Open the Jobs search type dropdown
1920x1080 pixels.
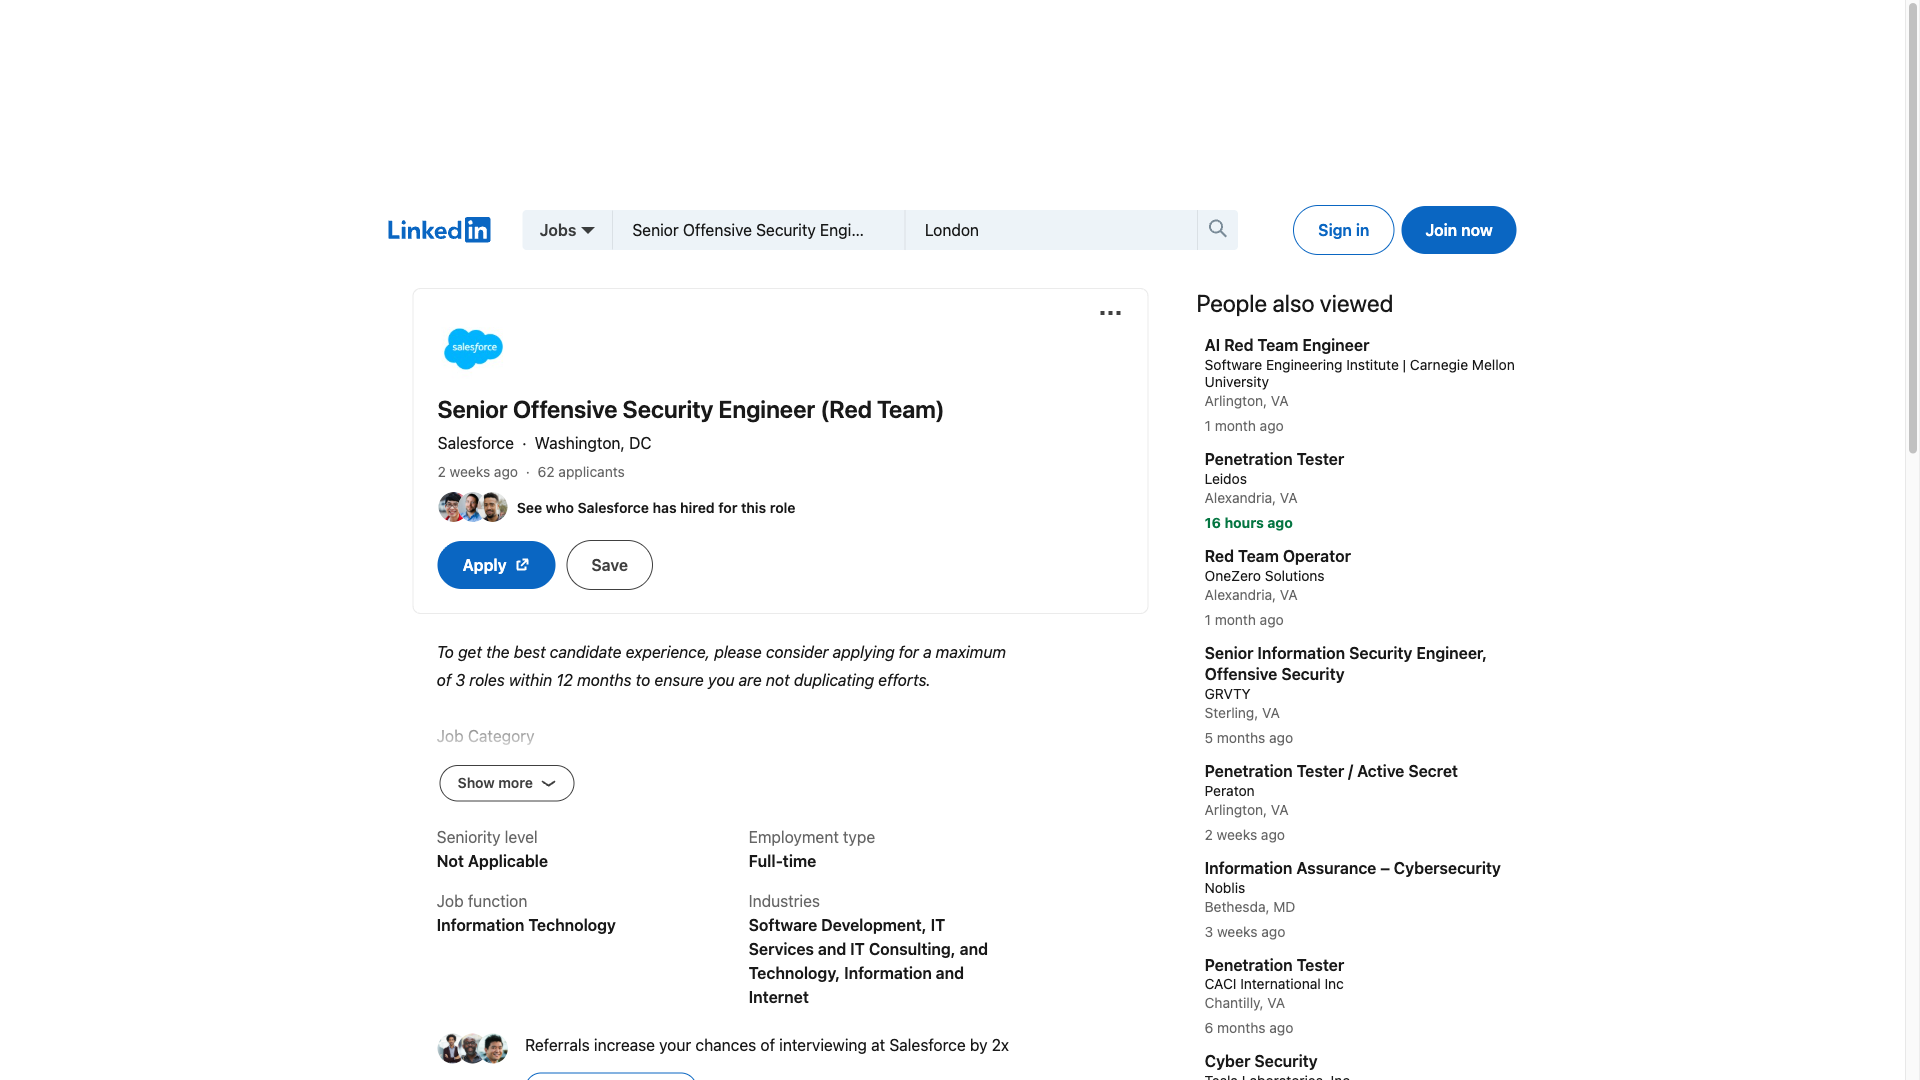click(x=567, y=230)
